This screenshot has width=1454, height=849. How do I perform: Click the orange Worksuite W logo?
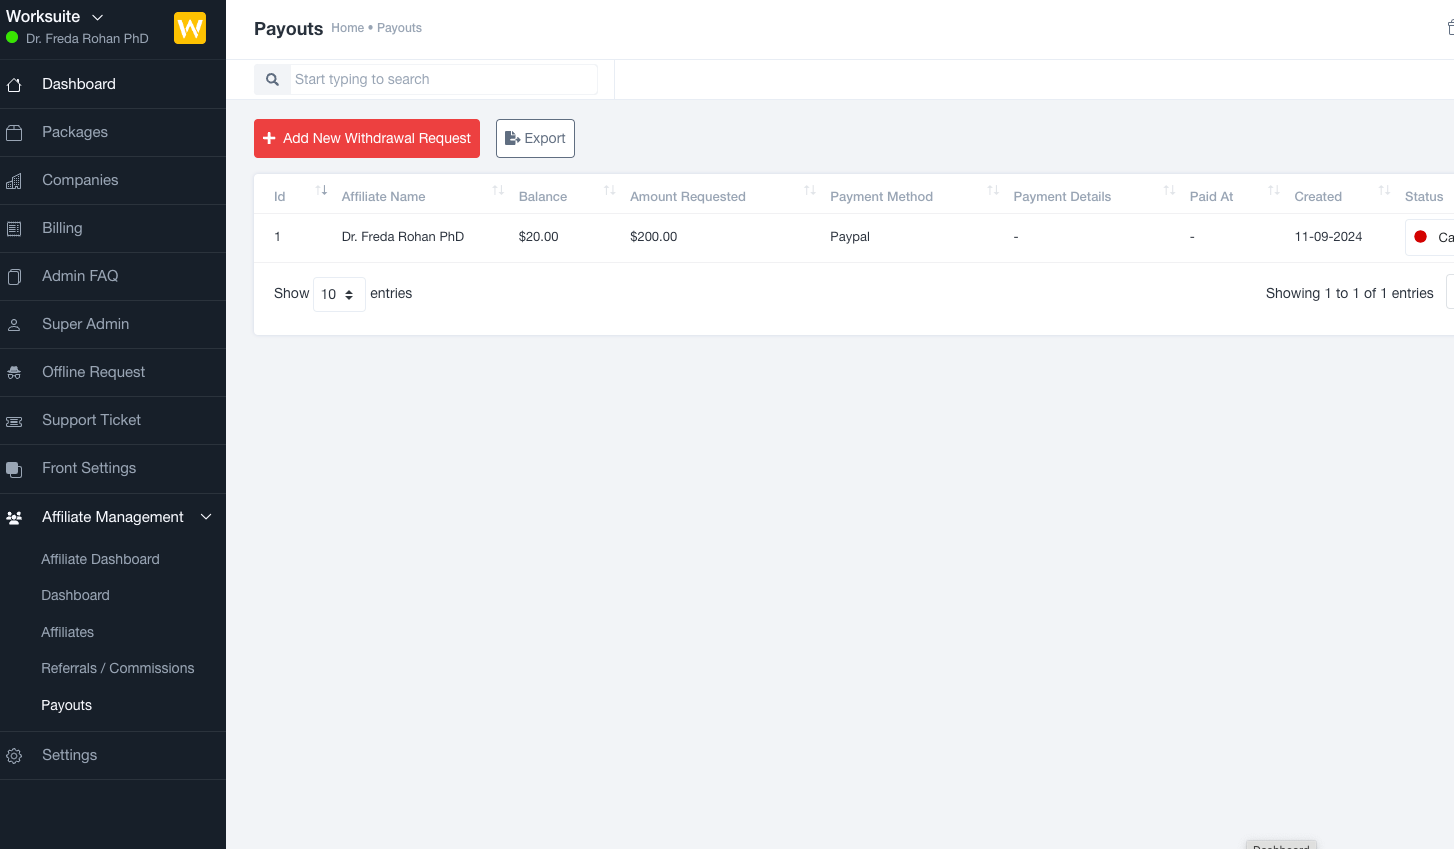(189, 28)
